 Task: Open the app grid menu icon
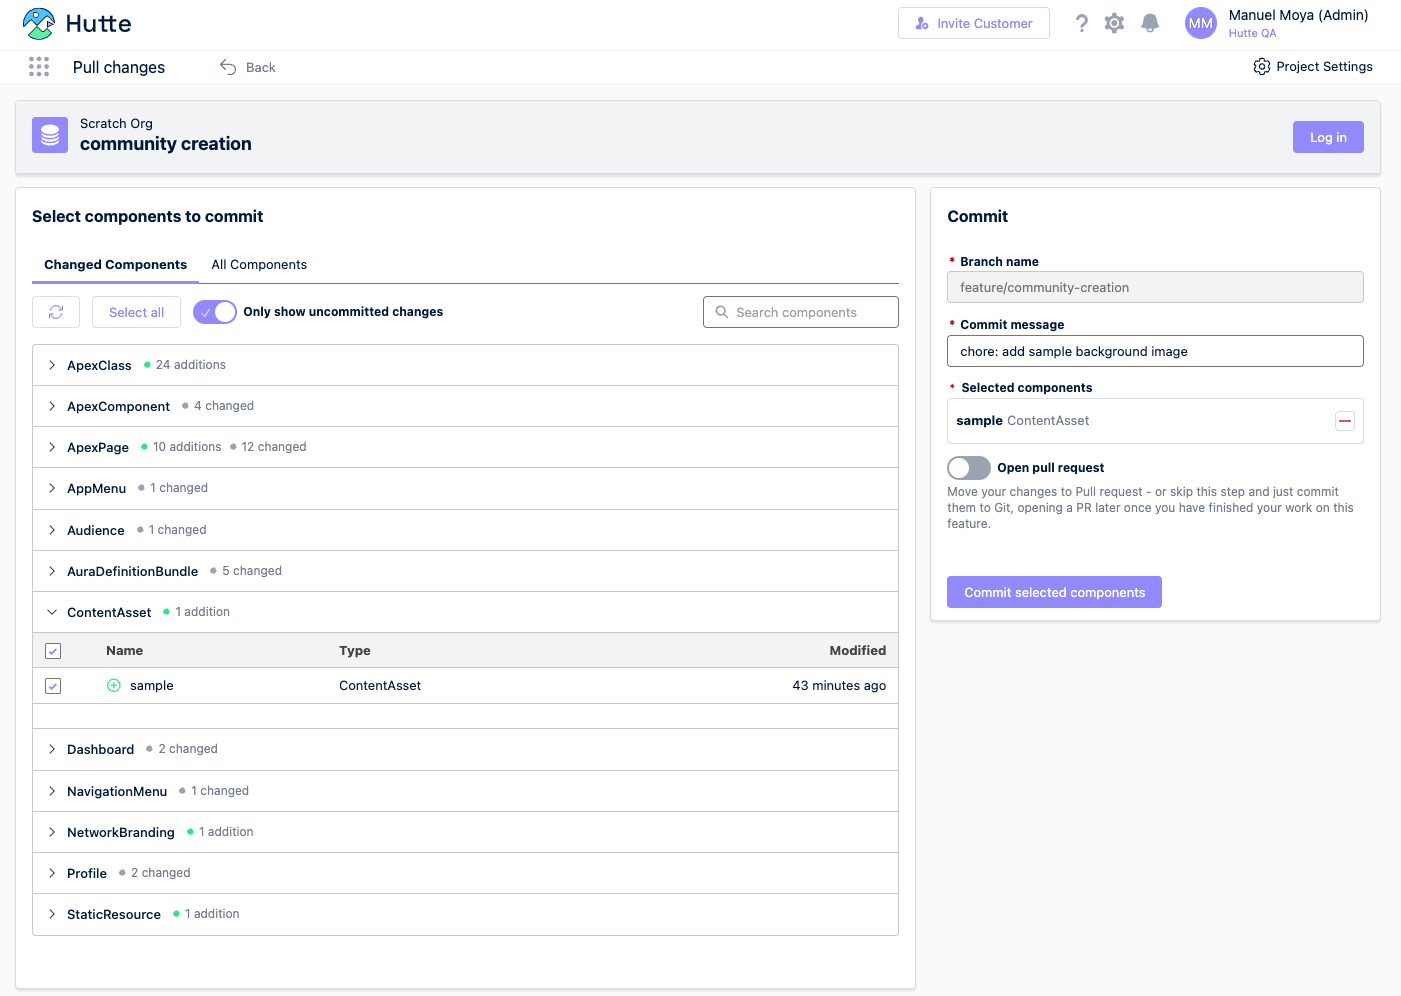point(39,67)
